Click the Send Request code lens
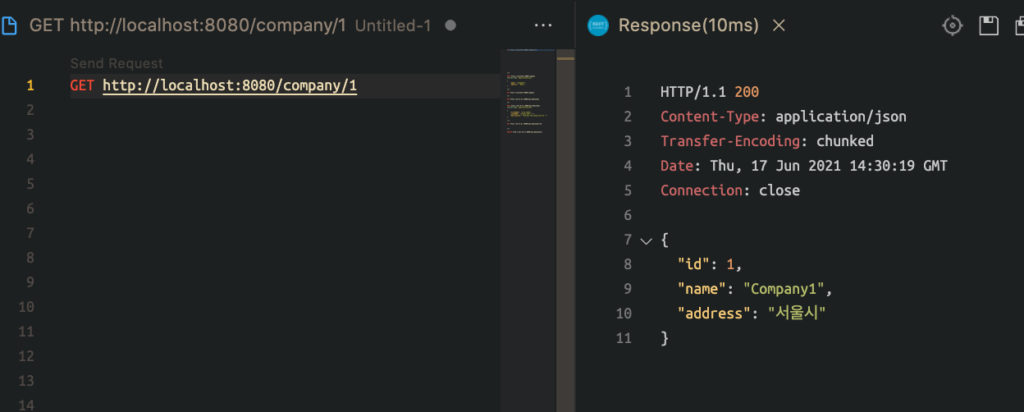The height and width of the screenshot is (412, 1024). 116,63
